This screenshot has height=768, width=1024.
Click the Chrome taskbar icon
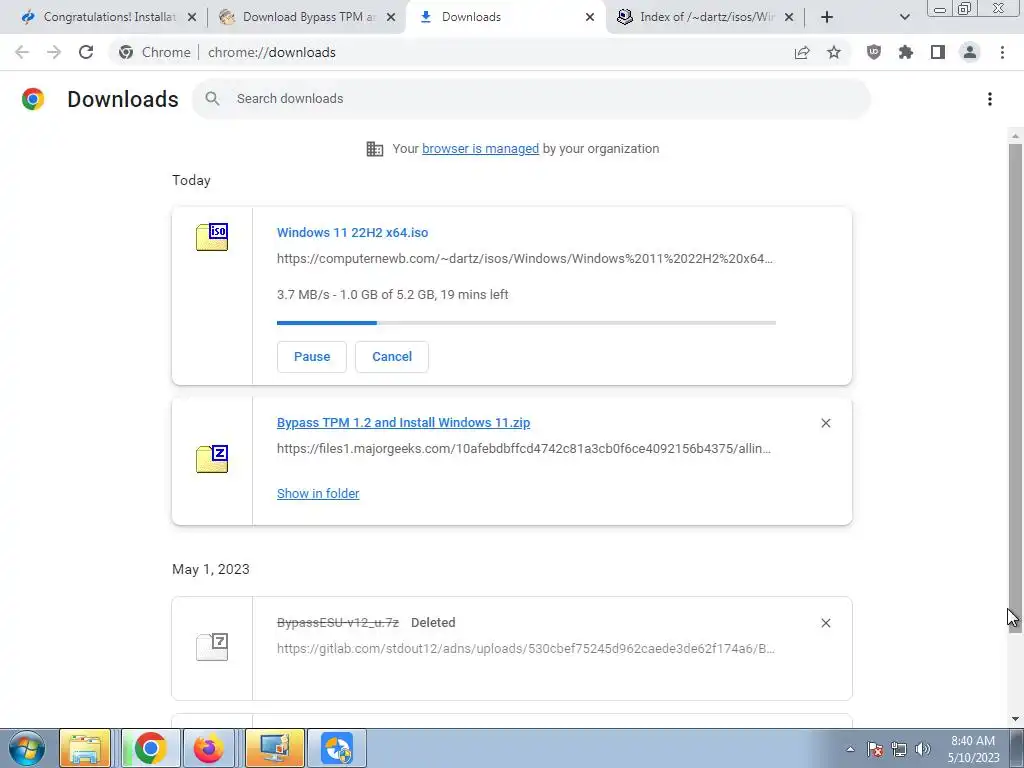pyautogui.click(x=150, y=748)
